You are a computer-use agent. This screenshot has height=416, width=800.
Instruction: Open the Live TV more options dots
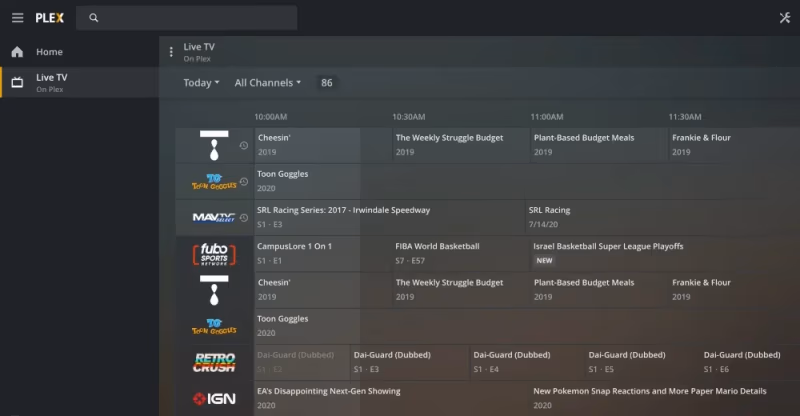pyautogui.click(x=171, y=52)
